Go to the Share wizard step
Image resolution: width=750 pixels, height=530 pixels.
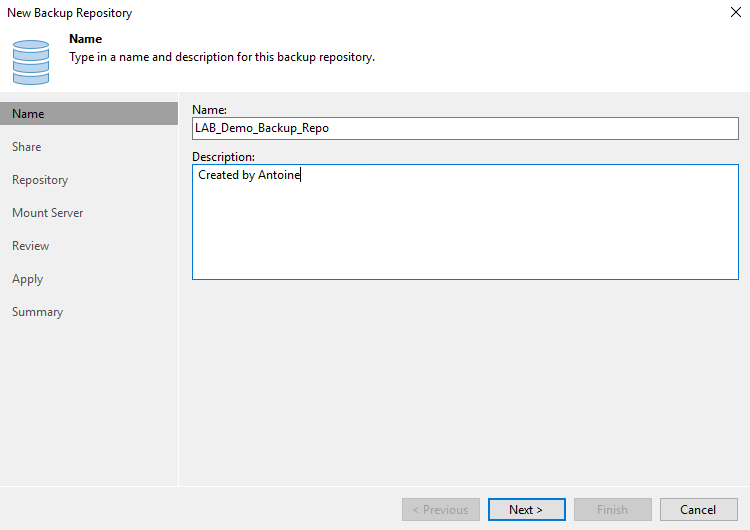click(27, 147)
